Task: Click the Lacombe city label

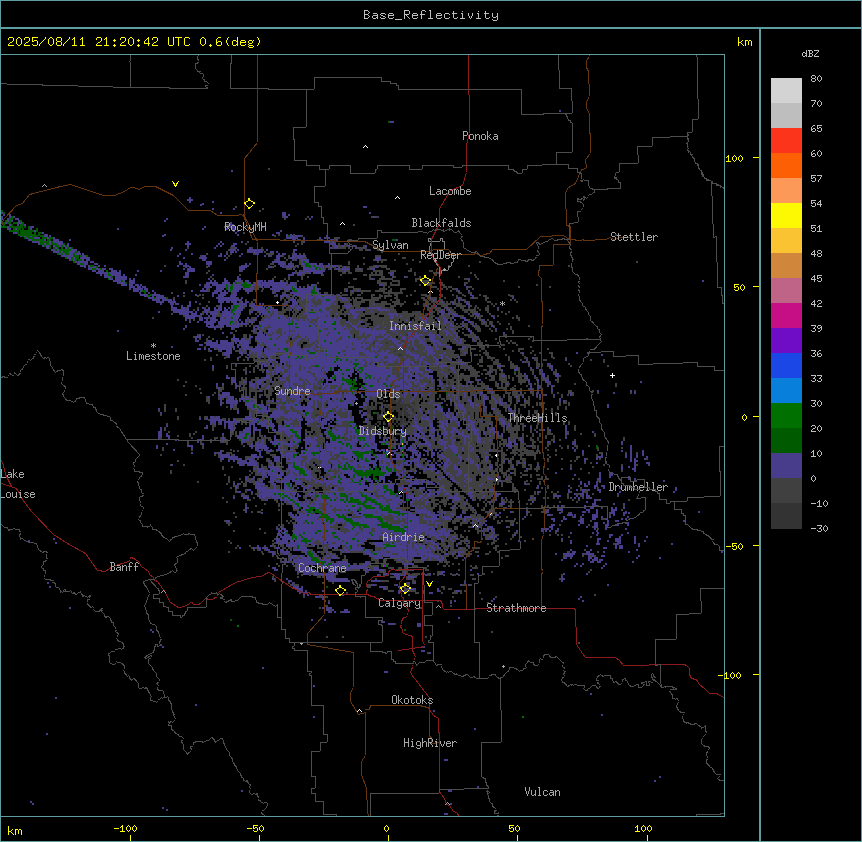Action: (x=450, y=191)
